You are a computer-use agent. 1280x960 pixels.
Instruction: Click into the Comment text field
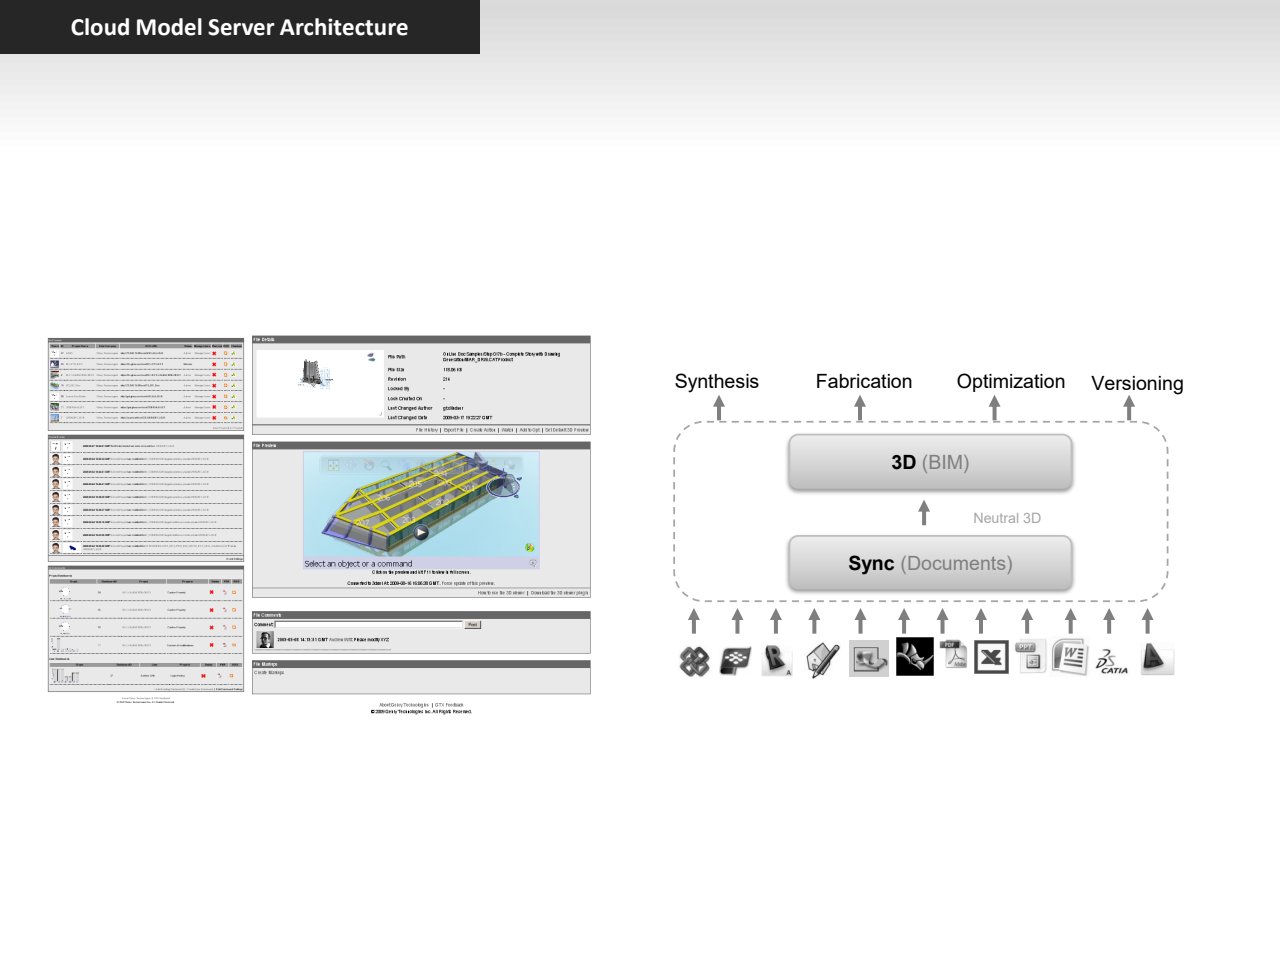[x=368, y=625]
